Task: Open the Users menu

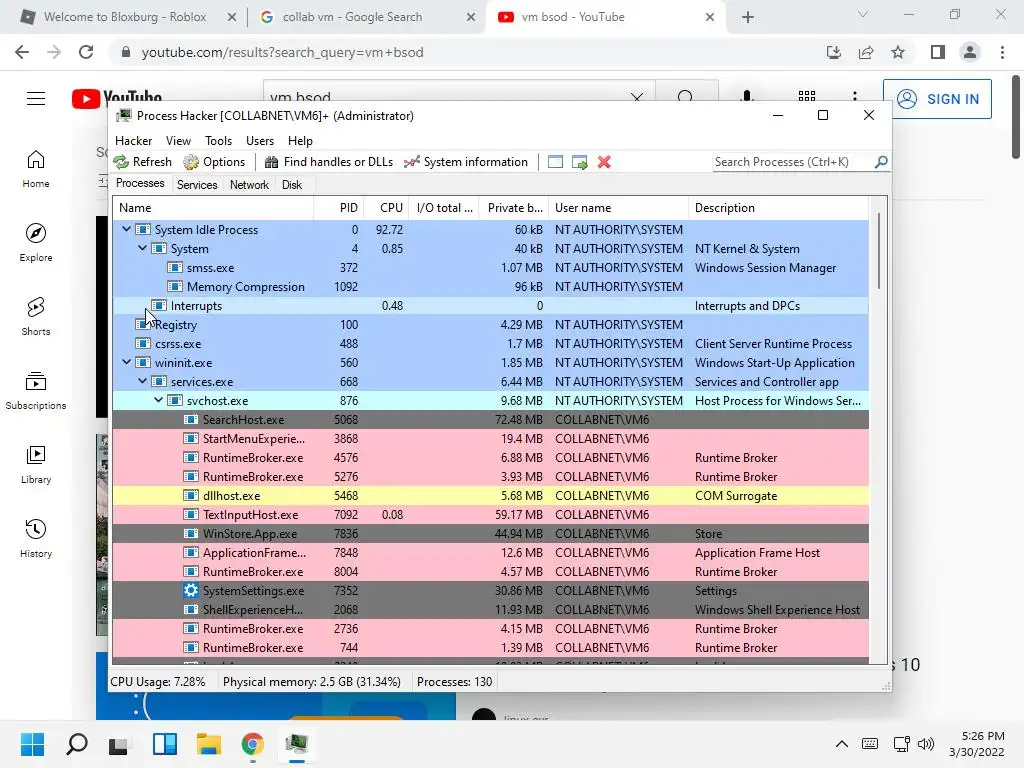Action: pyautogui.click(x=260, y=140)
